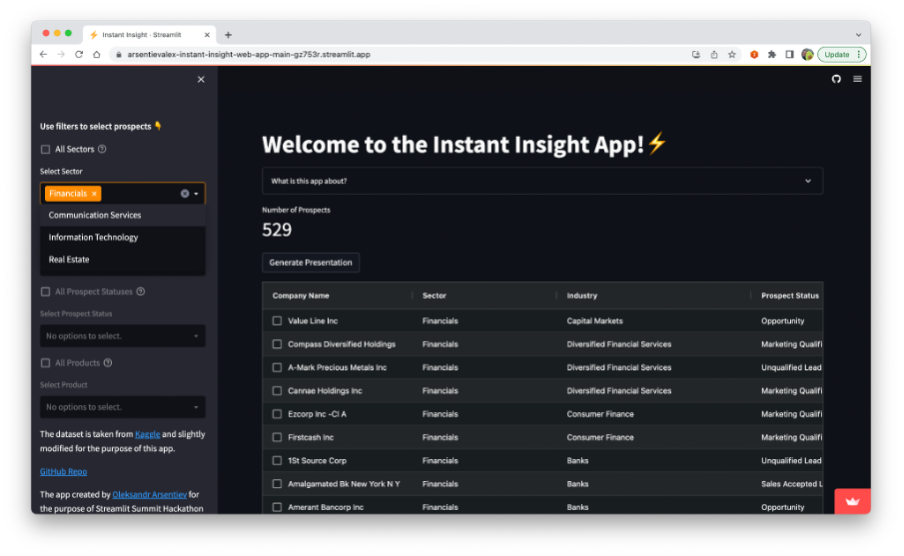Click the red crown Streamlit badge
This screenshot has width=904, height=556.
click(x=852, y=501)
